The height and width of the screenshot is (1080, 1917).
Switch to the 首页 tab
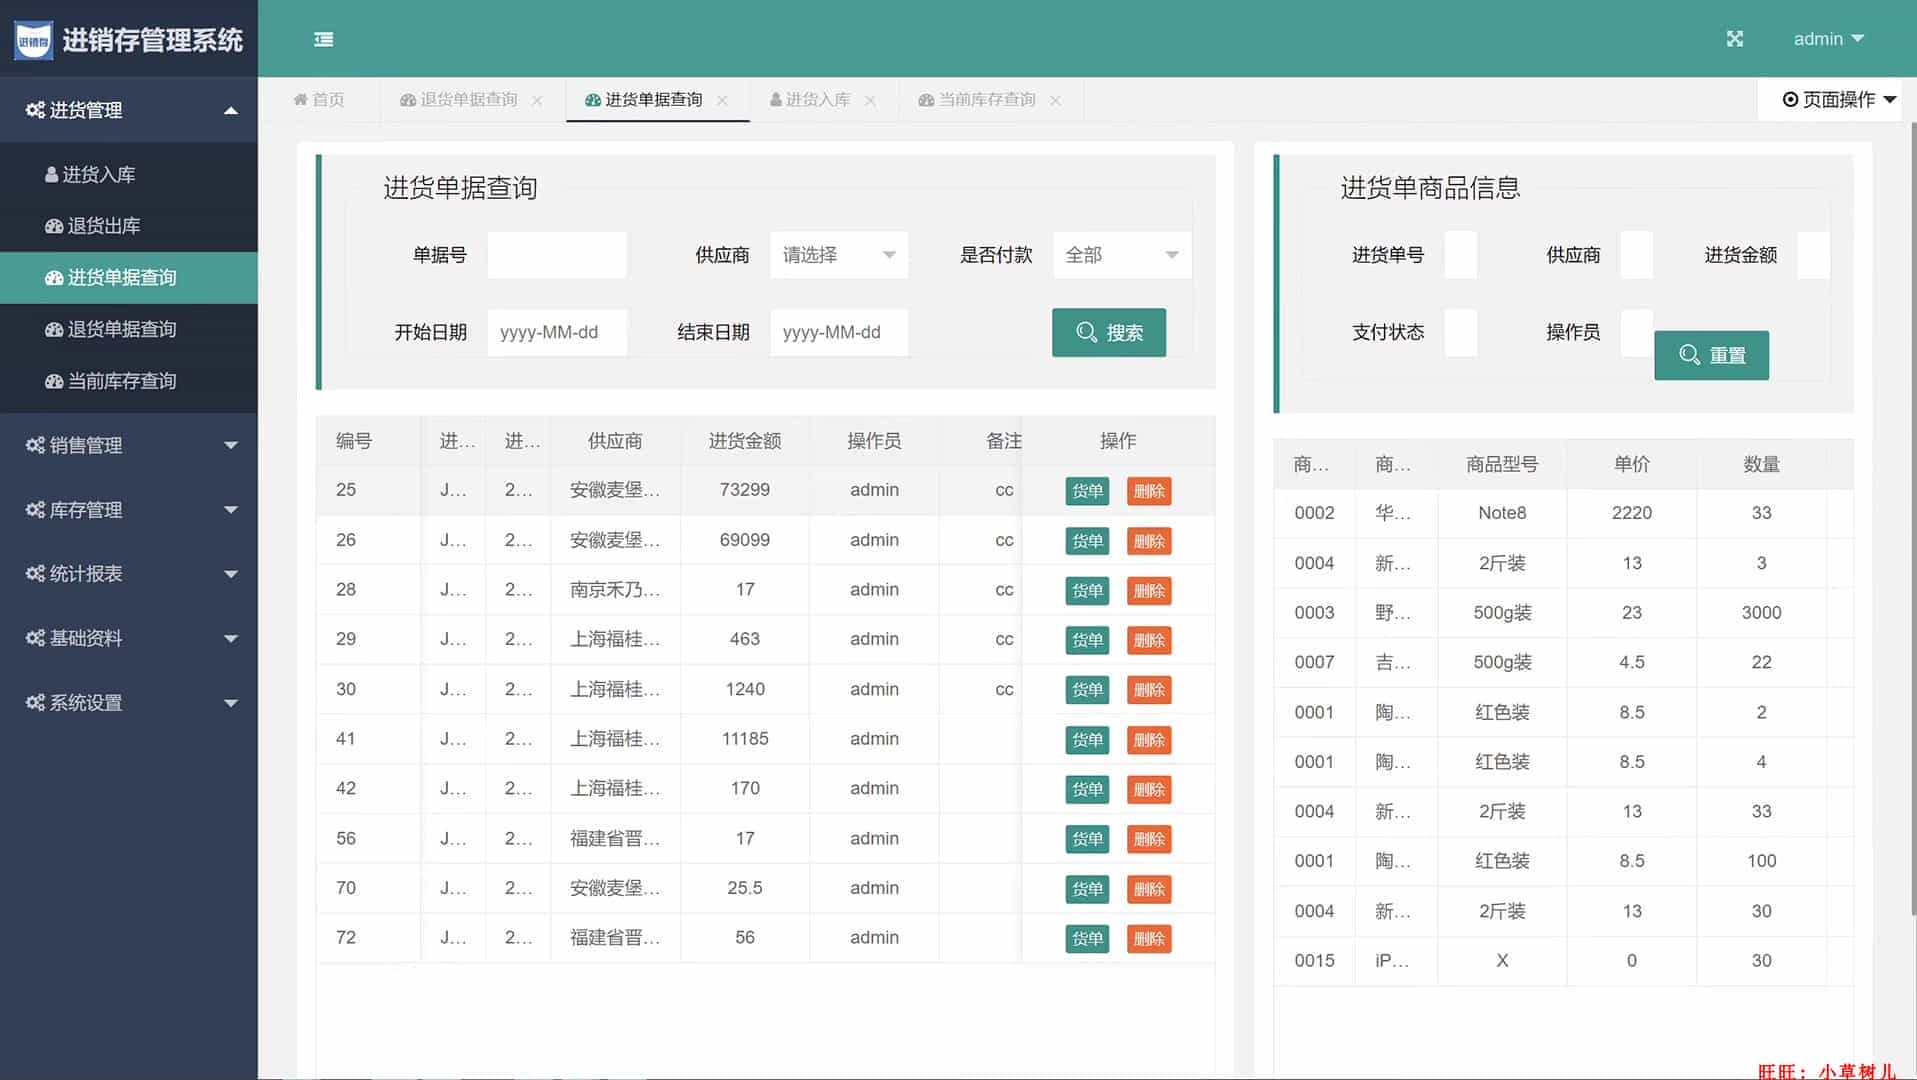pyautogui.click(x=319, y=100)
